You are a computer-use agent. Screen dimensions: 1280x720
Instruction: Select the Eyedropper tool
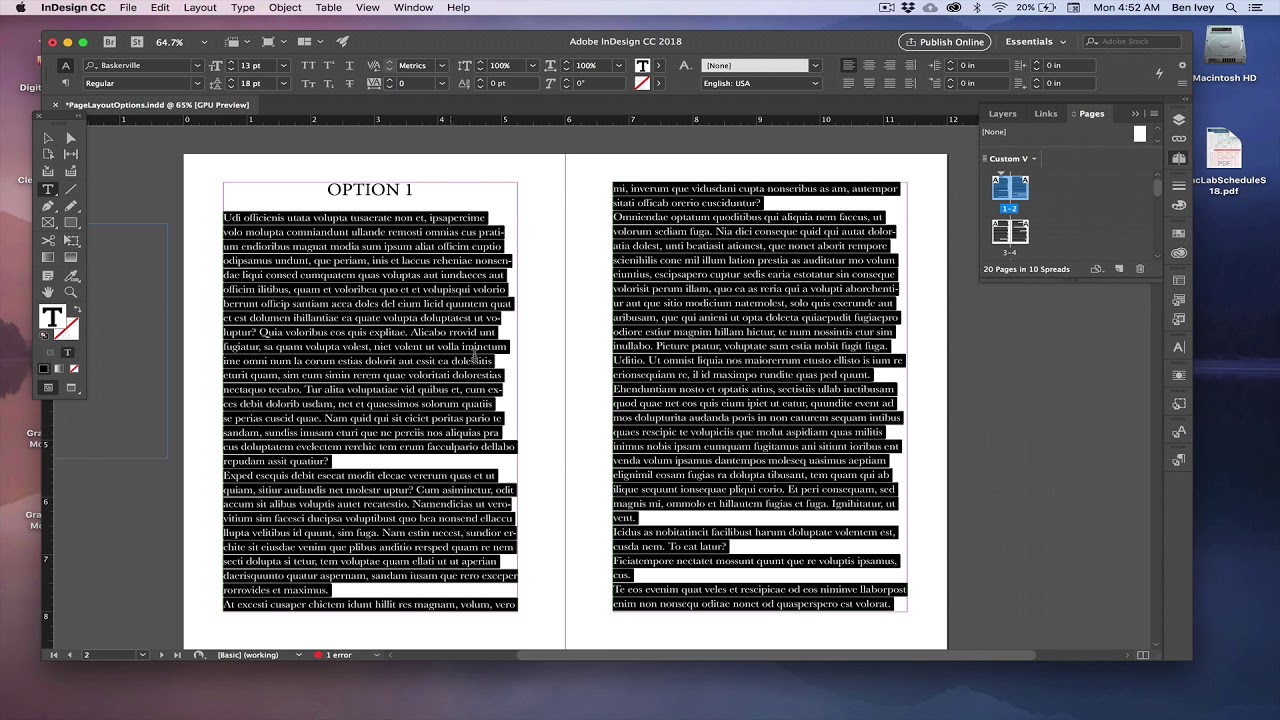coord(71,275)
